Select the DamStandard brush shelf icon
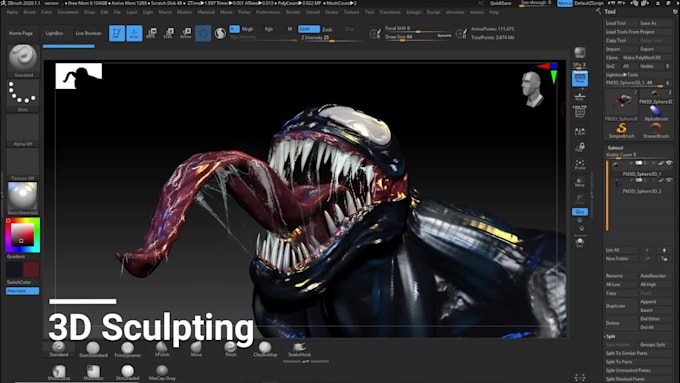680x383 pixels. point(93,349)
